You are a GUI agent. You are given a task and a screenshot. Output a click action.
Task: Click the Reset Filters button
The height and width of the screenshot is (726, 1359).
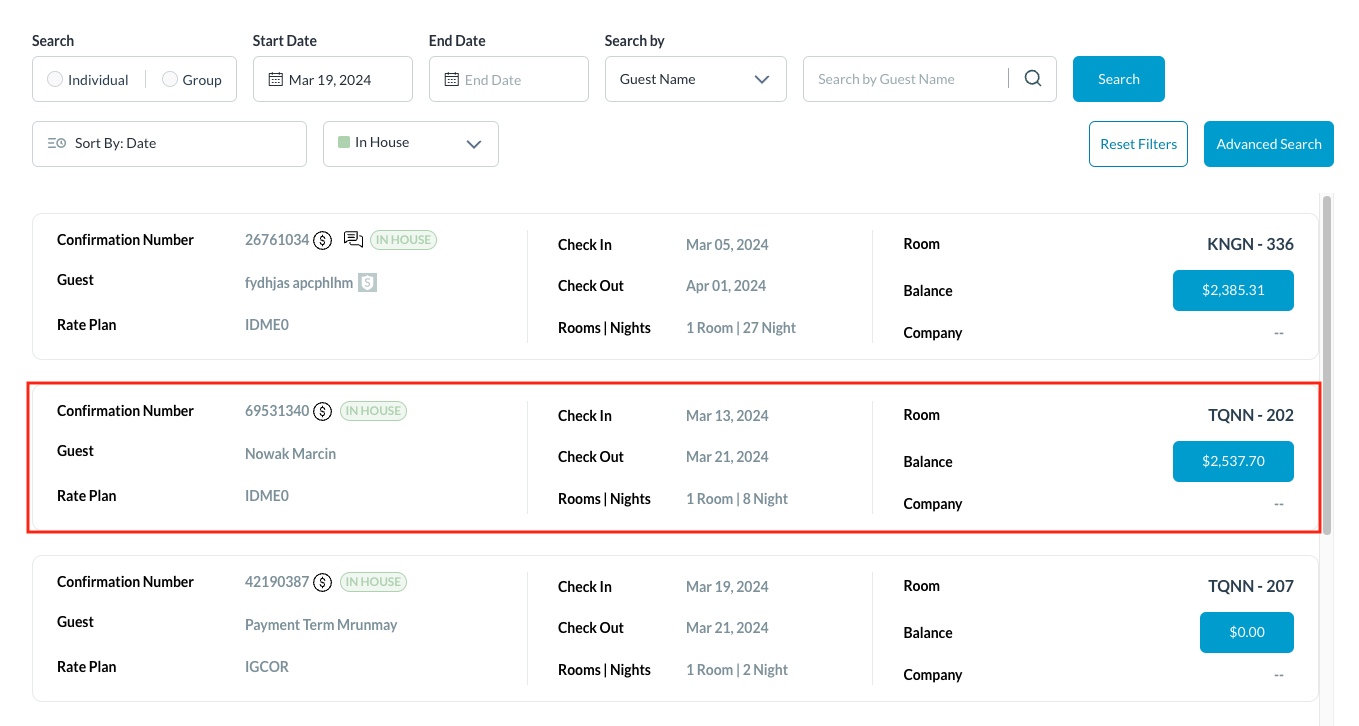(x=1138, y=144)
